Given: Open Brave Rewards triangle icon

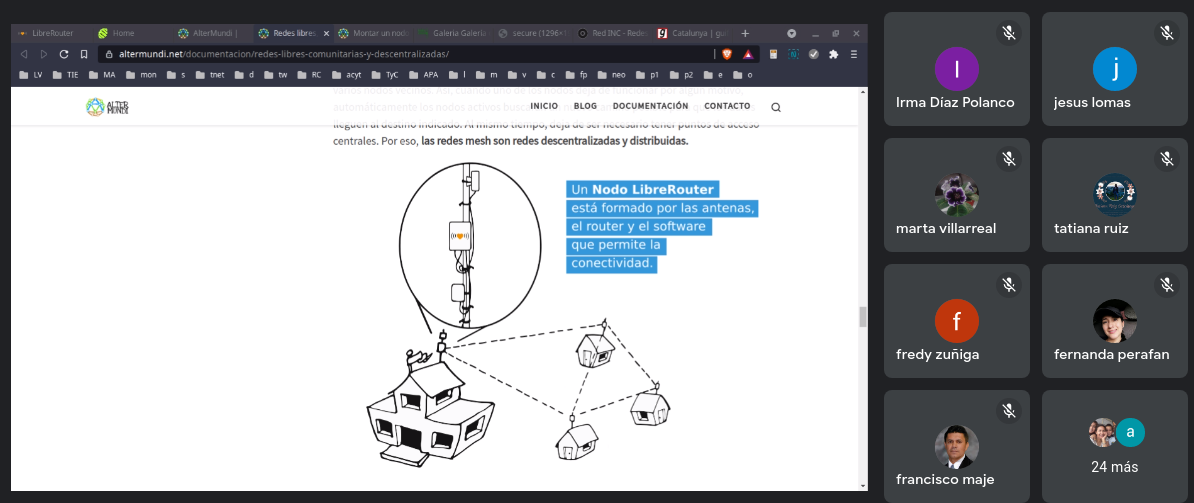Looking at the screenshot, I should (x=748, y=54).
